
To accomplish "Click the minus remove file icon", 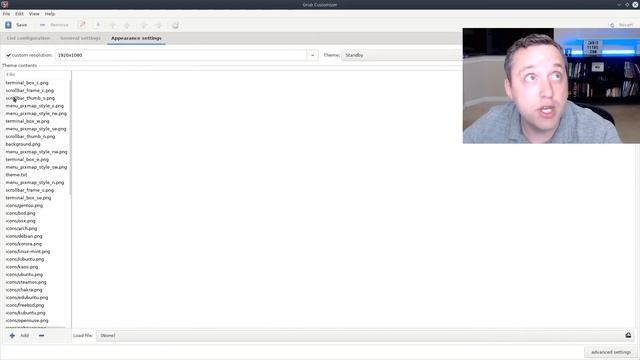I will (41, 336).
